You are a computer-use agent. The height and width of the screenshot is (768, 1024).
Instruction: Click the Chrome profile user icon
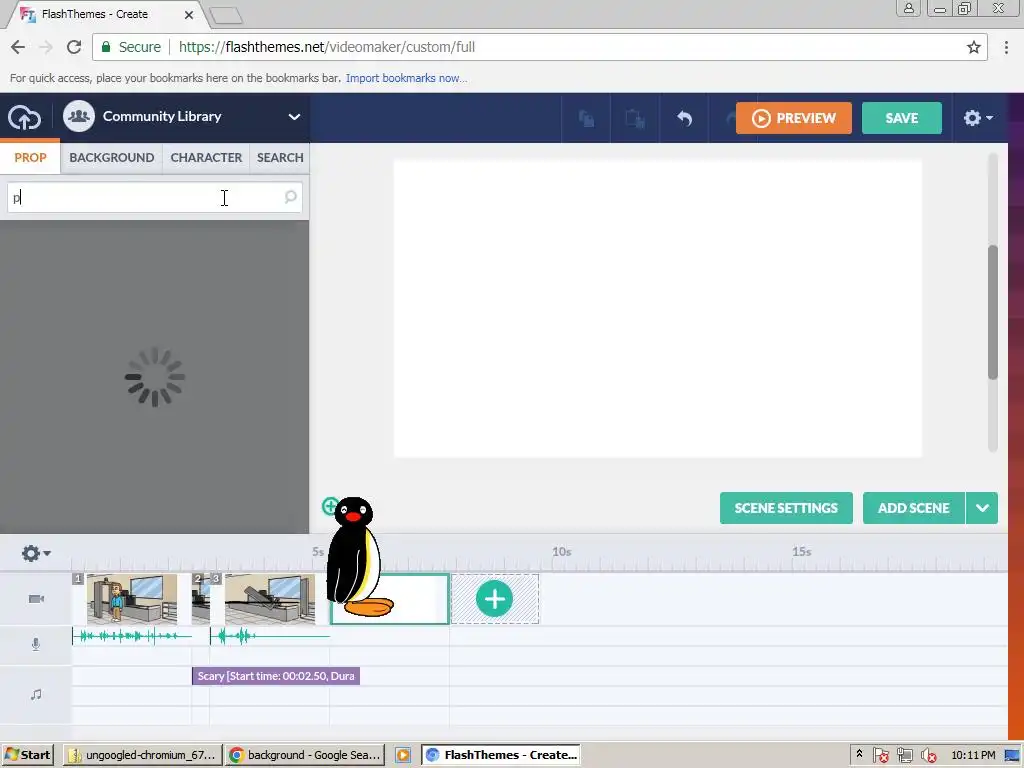click(908, 8)
